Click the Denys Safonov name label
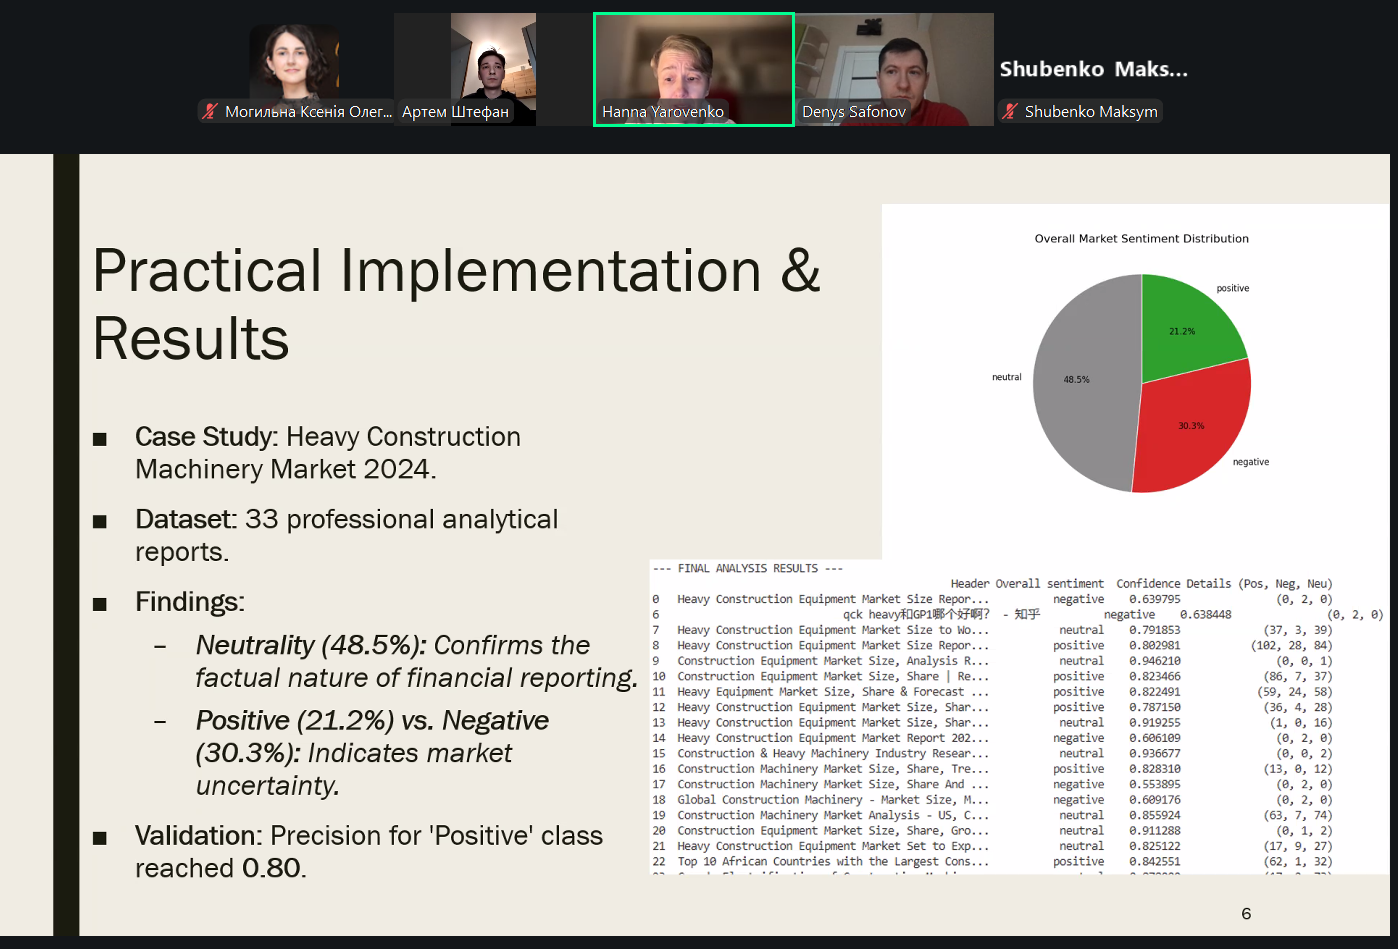Viewport: 1398px width, 949px height. point(853,112)
